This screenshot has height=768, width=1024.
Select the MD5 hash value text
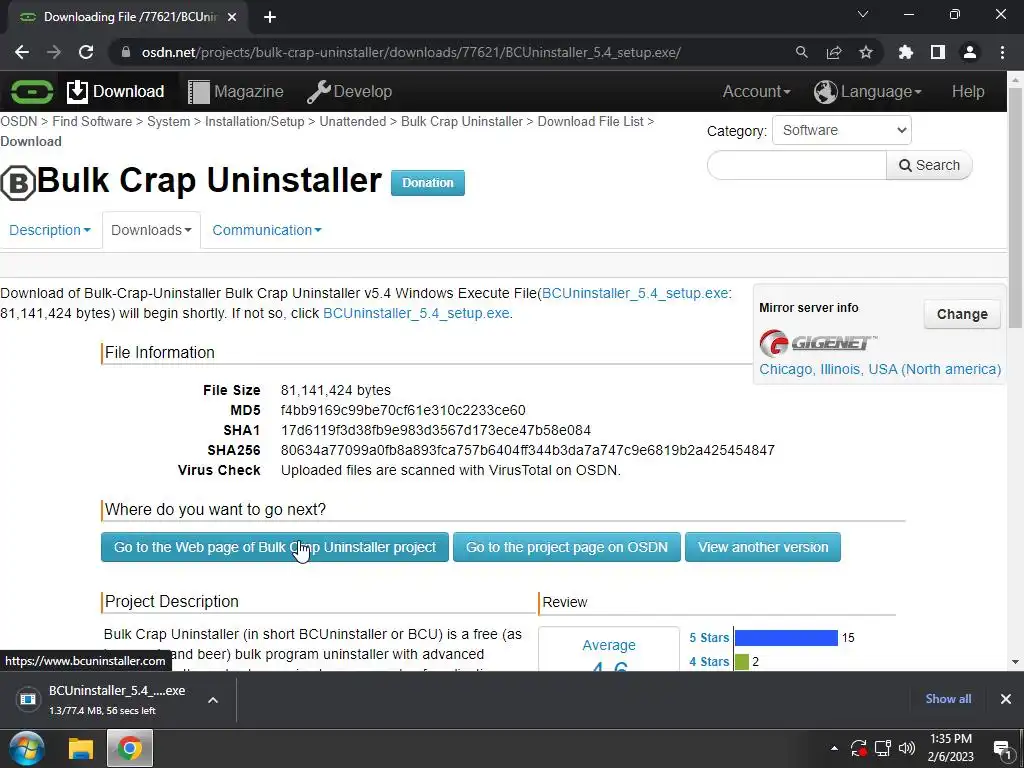(403, 410)
